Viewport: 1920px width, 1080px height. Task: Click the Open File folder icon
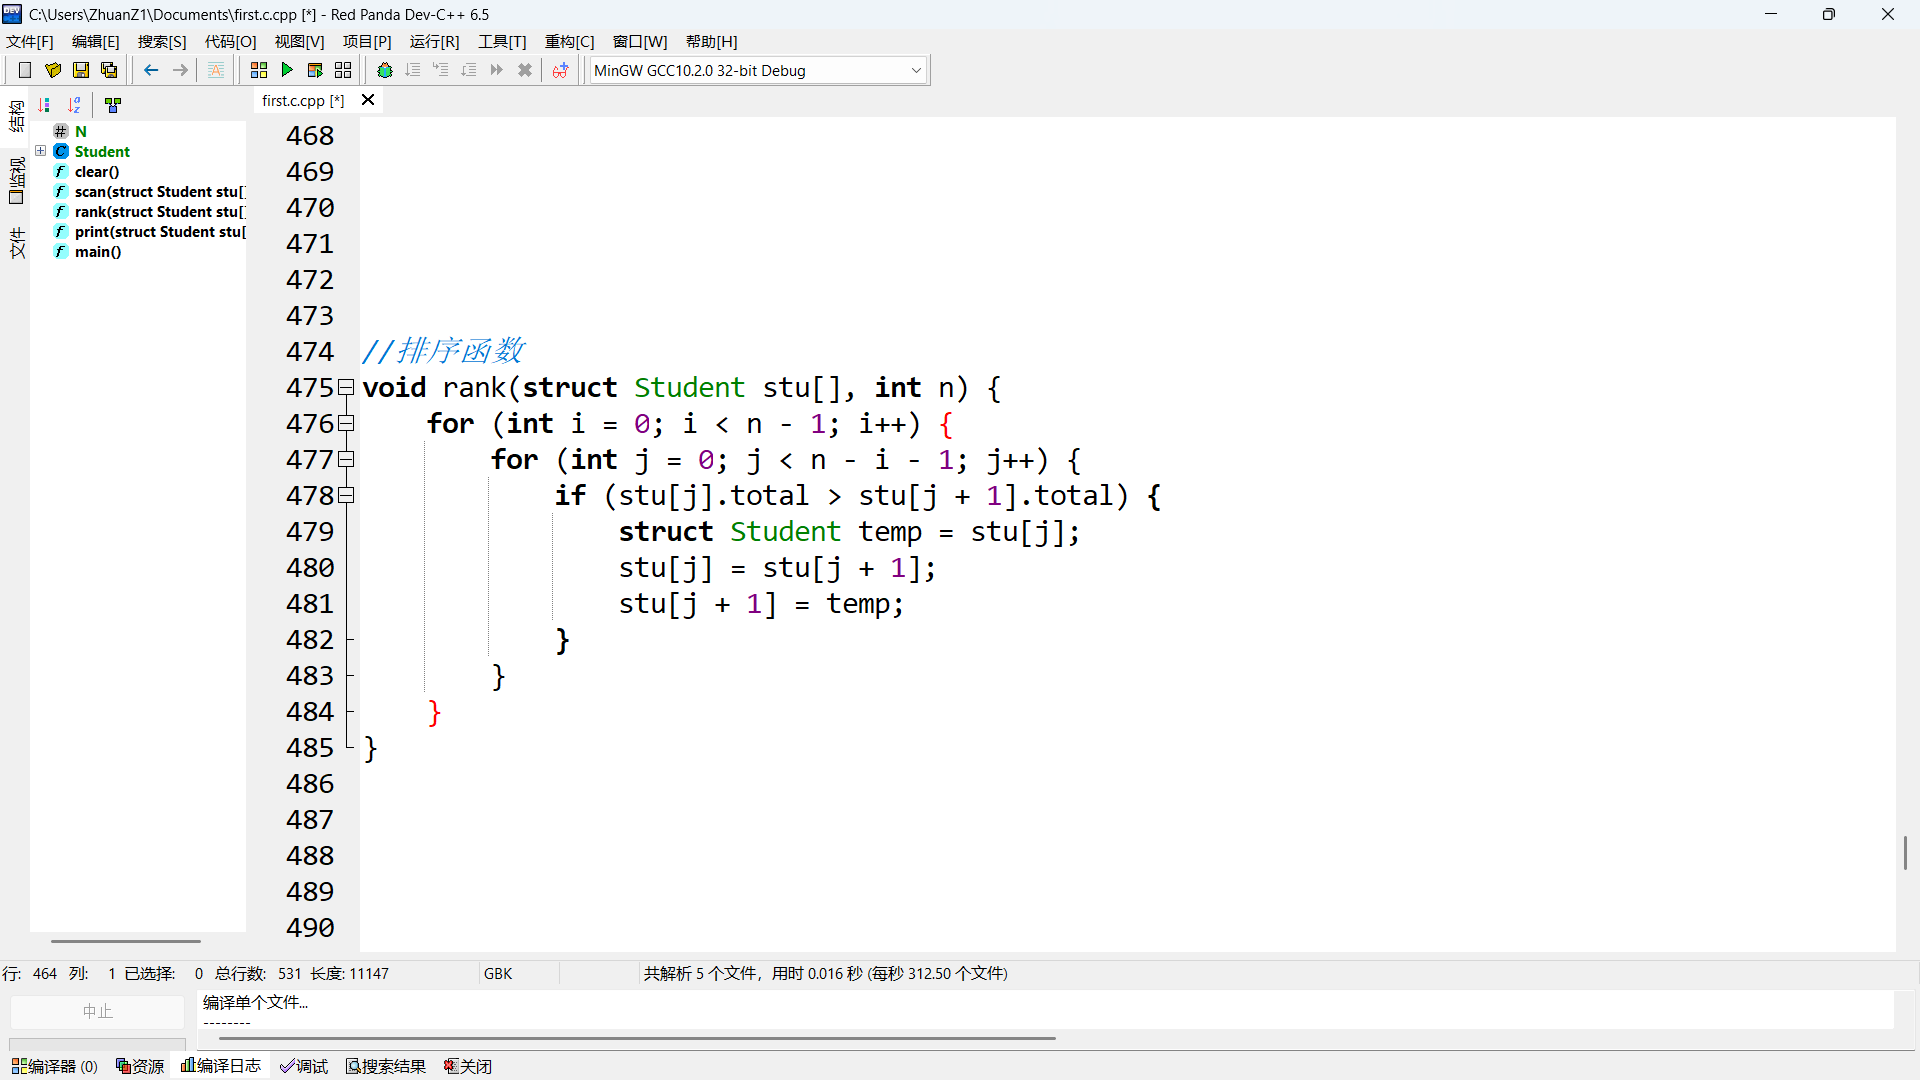coord(53,70)
